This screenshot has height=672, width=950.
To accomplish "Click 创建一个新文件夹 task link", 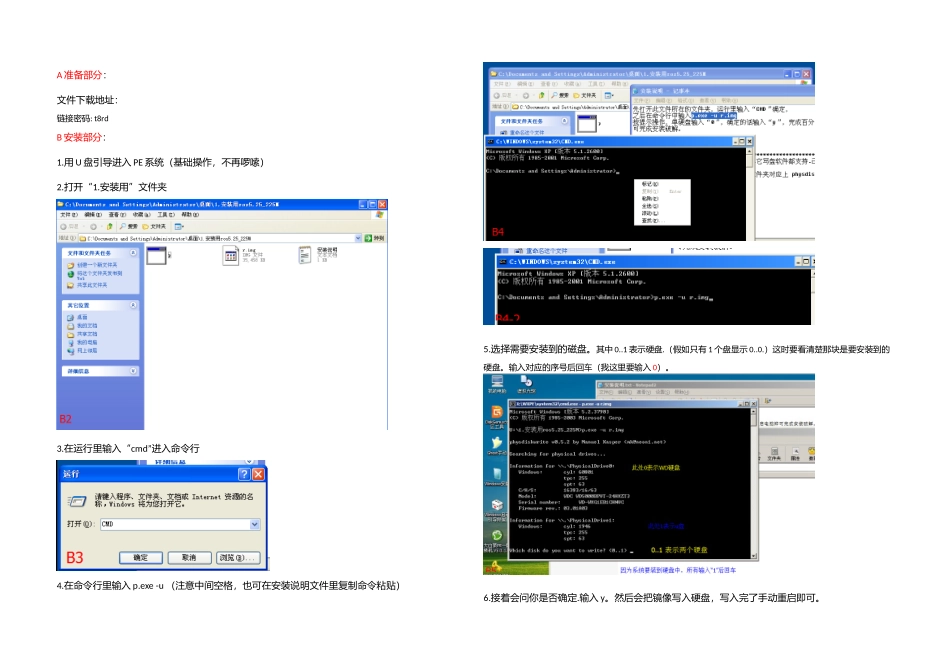I will [x=93, y=265].
